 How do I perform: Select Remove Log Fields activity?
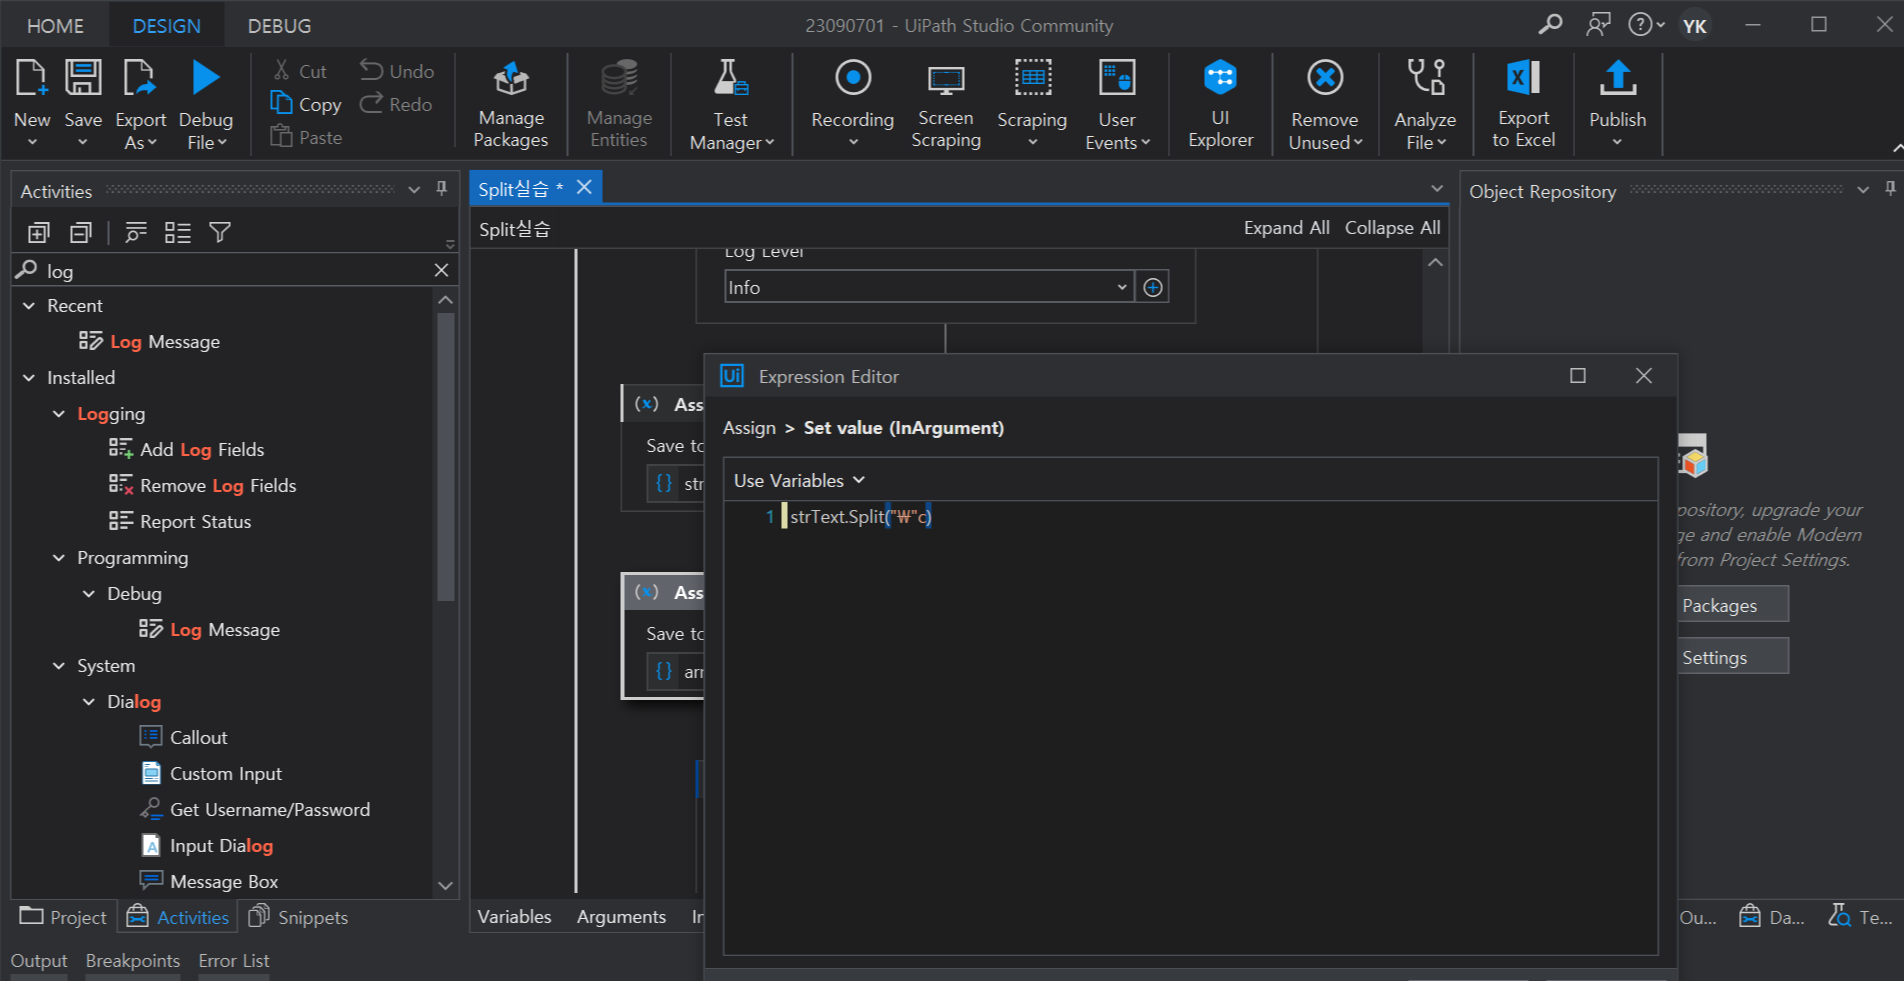tap(203, 486)
